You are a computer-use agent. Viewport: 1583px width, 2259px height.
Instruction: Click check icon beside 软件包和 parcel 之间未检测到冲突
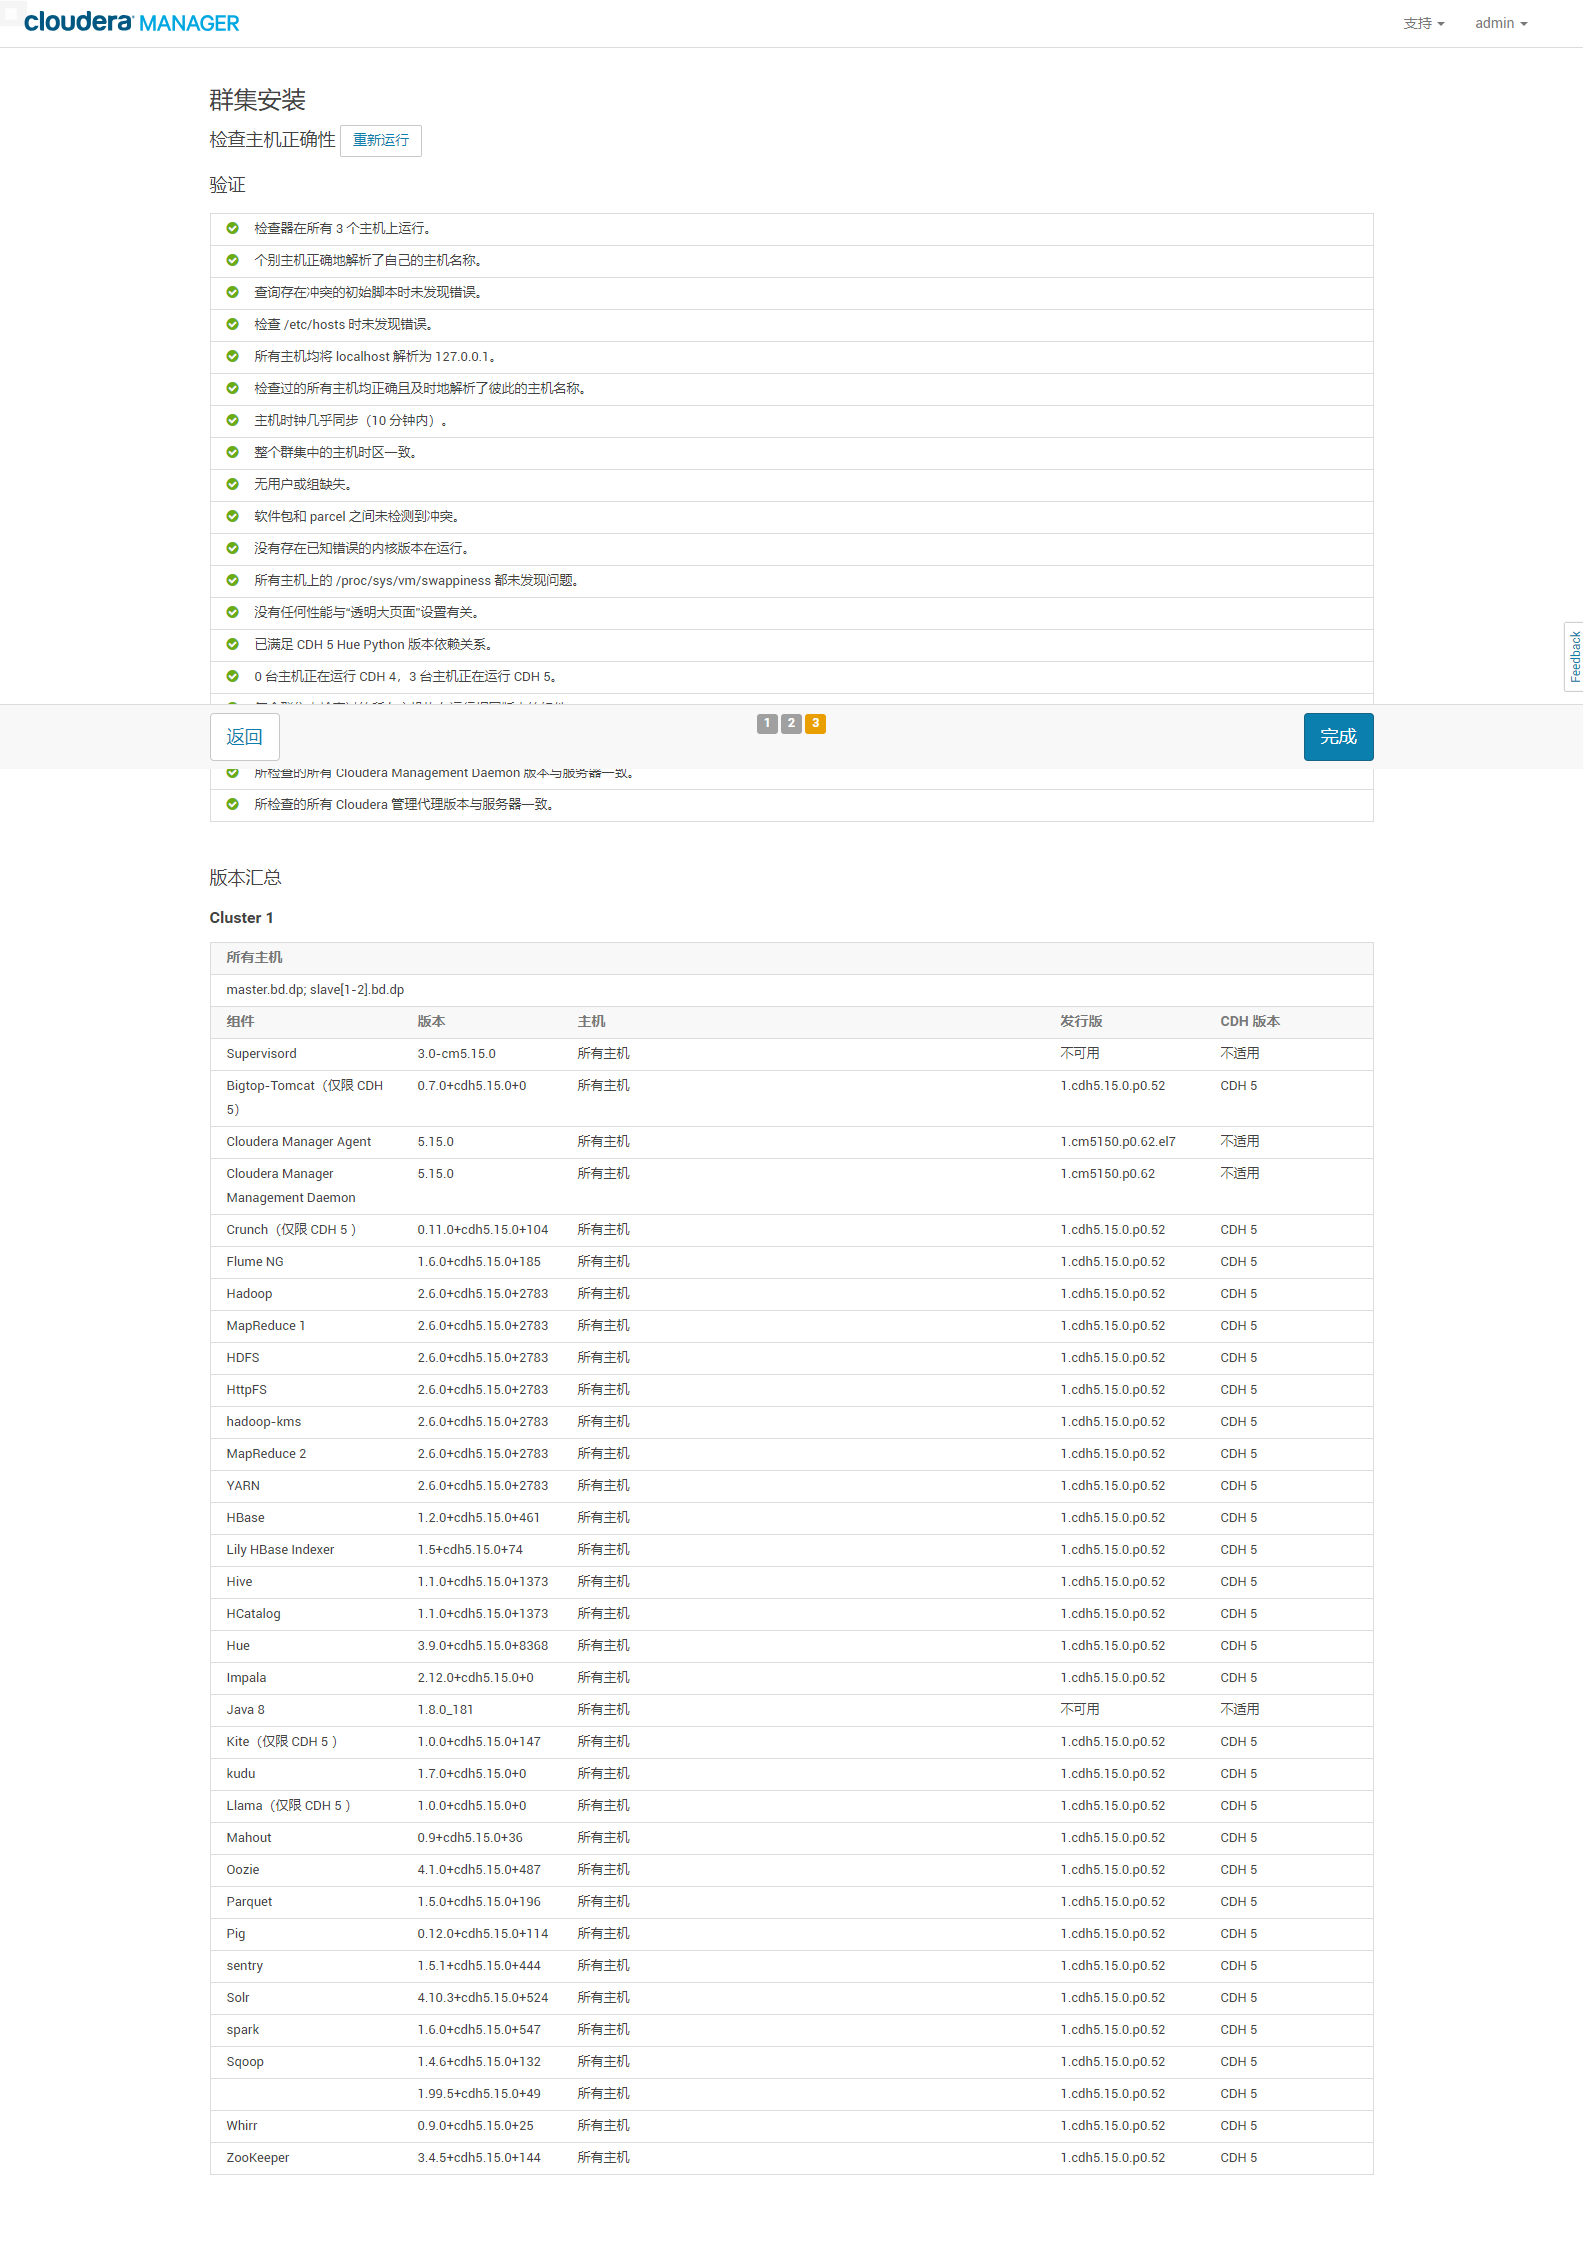click(232, 516)
